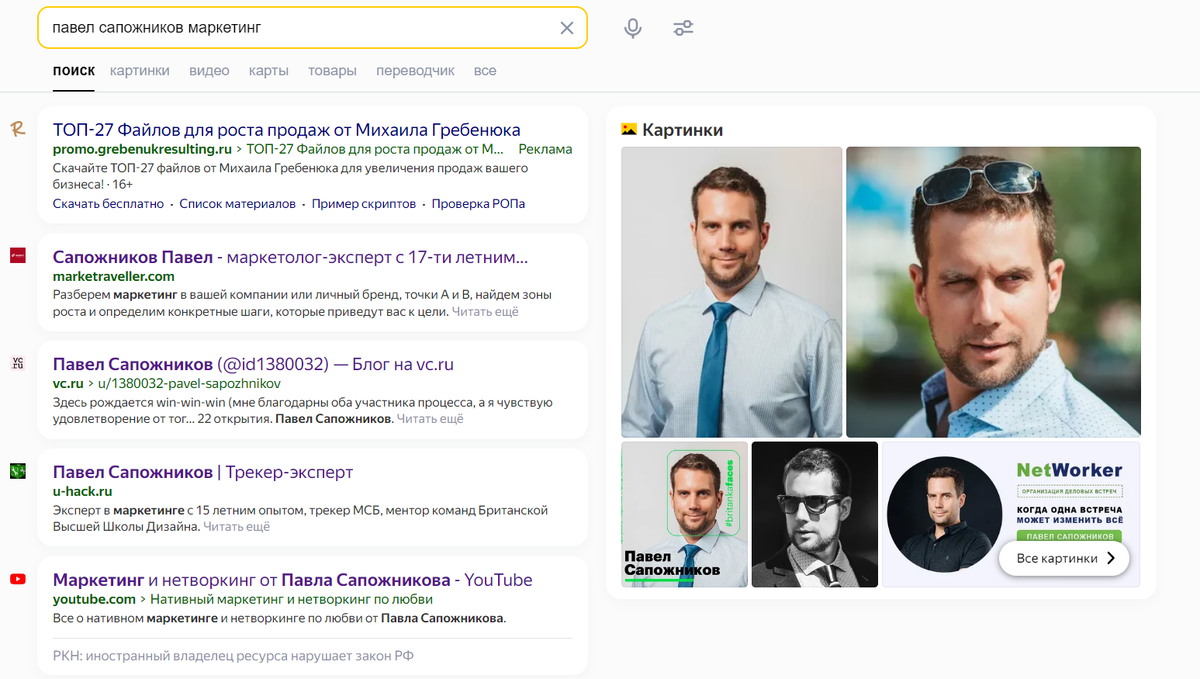Open the photo of man in blue tie
The image size is (1200, 679).
[x=732, y=292]
